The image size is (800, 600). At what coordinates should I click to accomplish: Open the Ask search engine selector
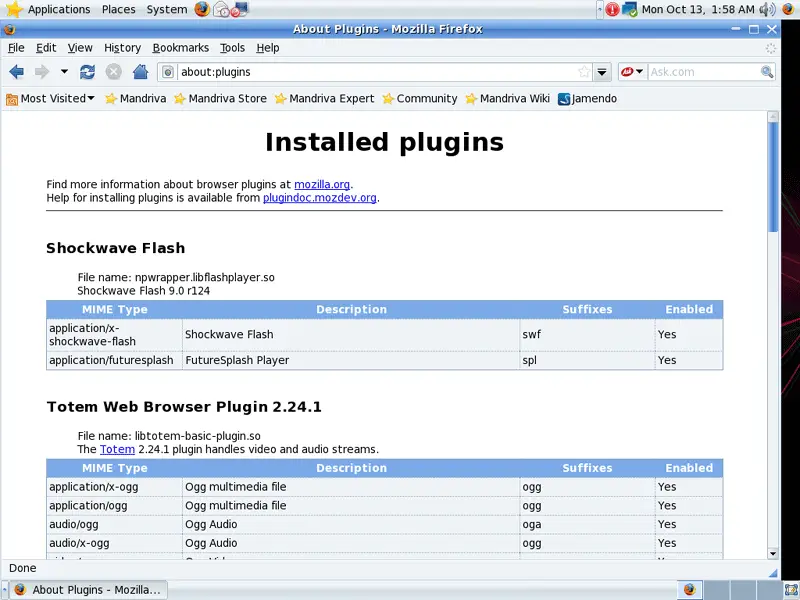point(632,72)
